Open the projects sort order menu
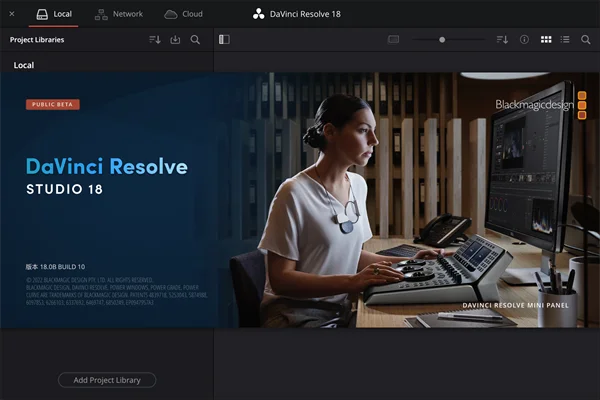Screen dimensions: 600x400 [502, 39]
